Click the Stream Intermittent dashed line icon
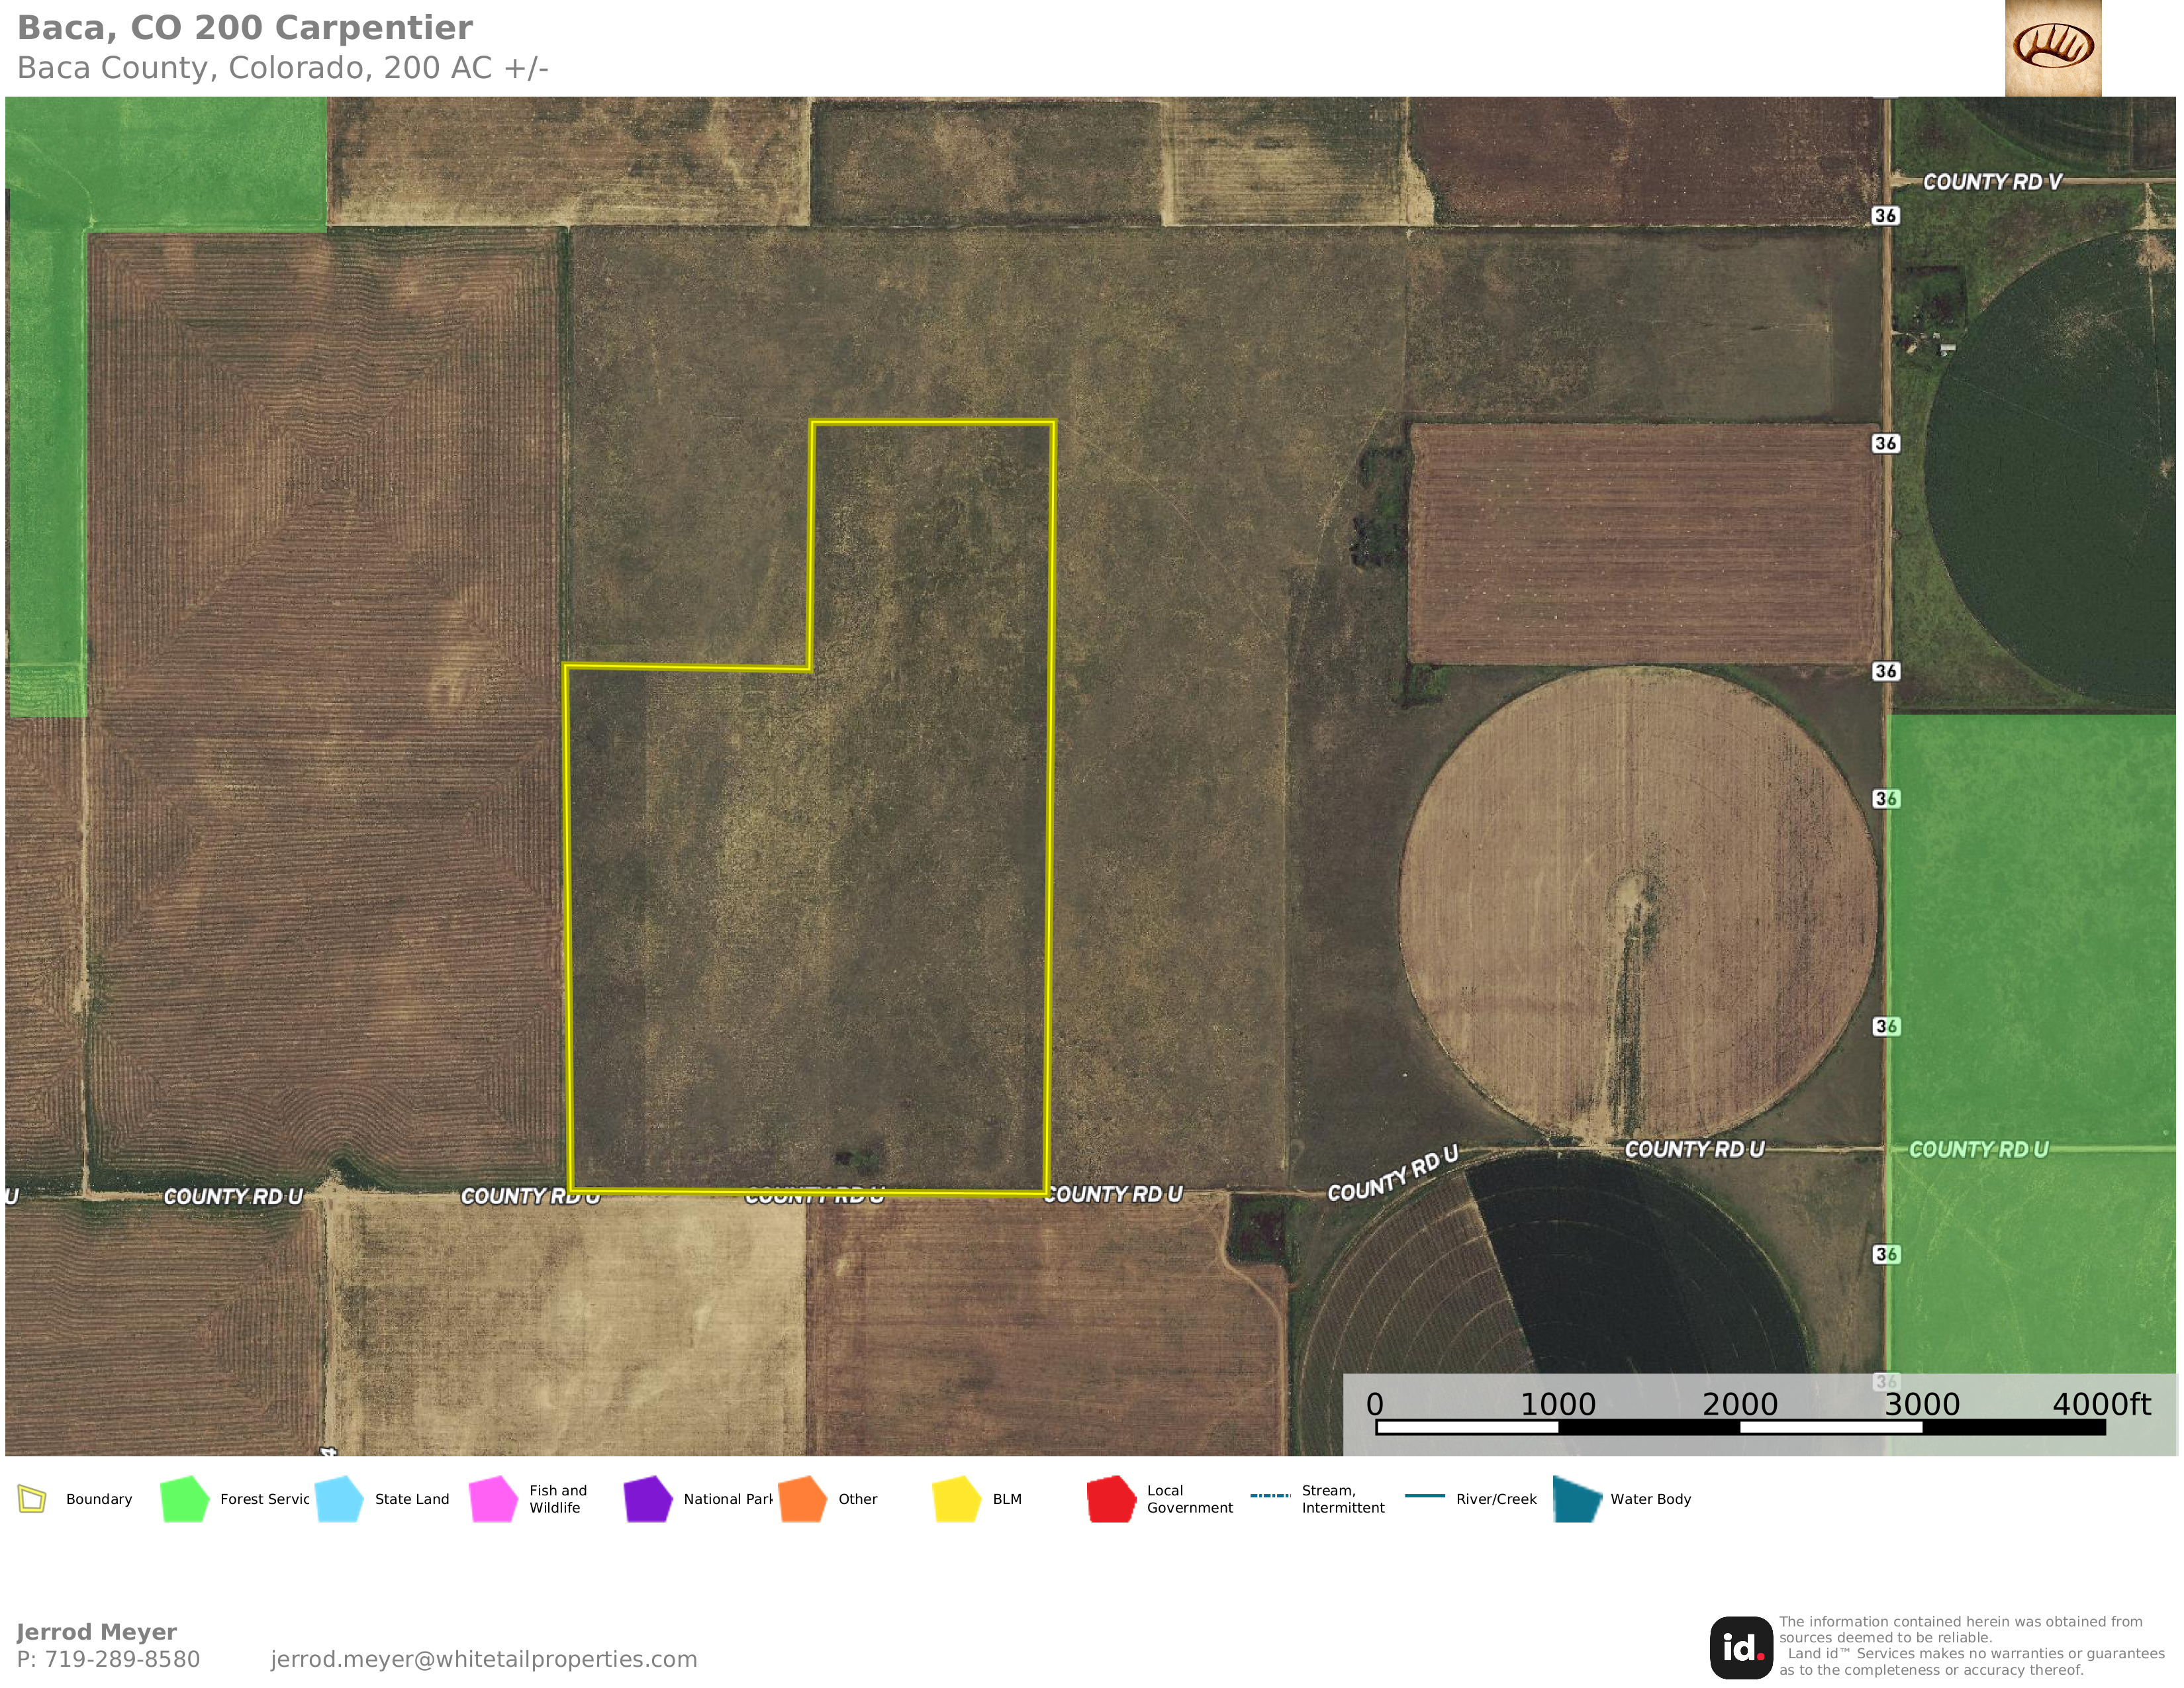 coord(1270,1496)
